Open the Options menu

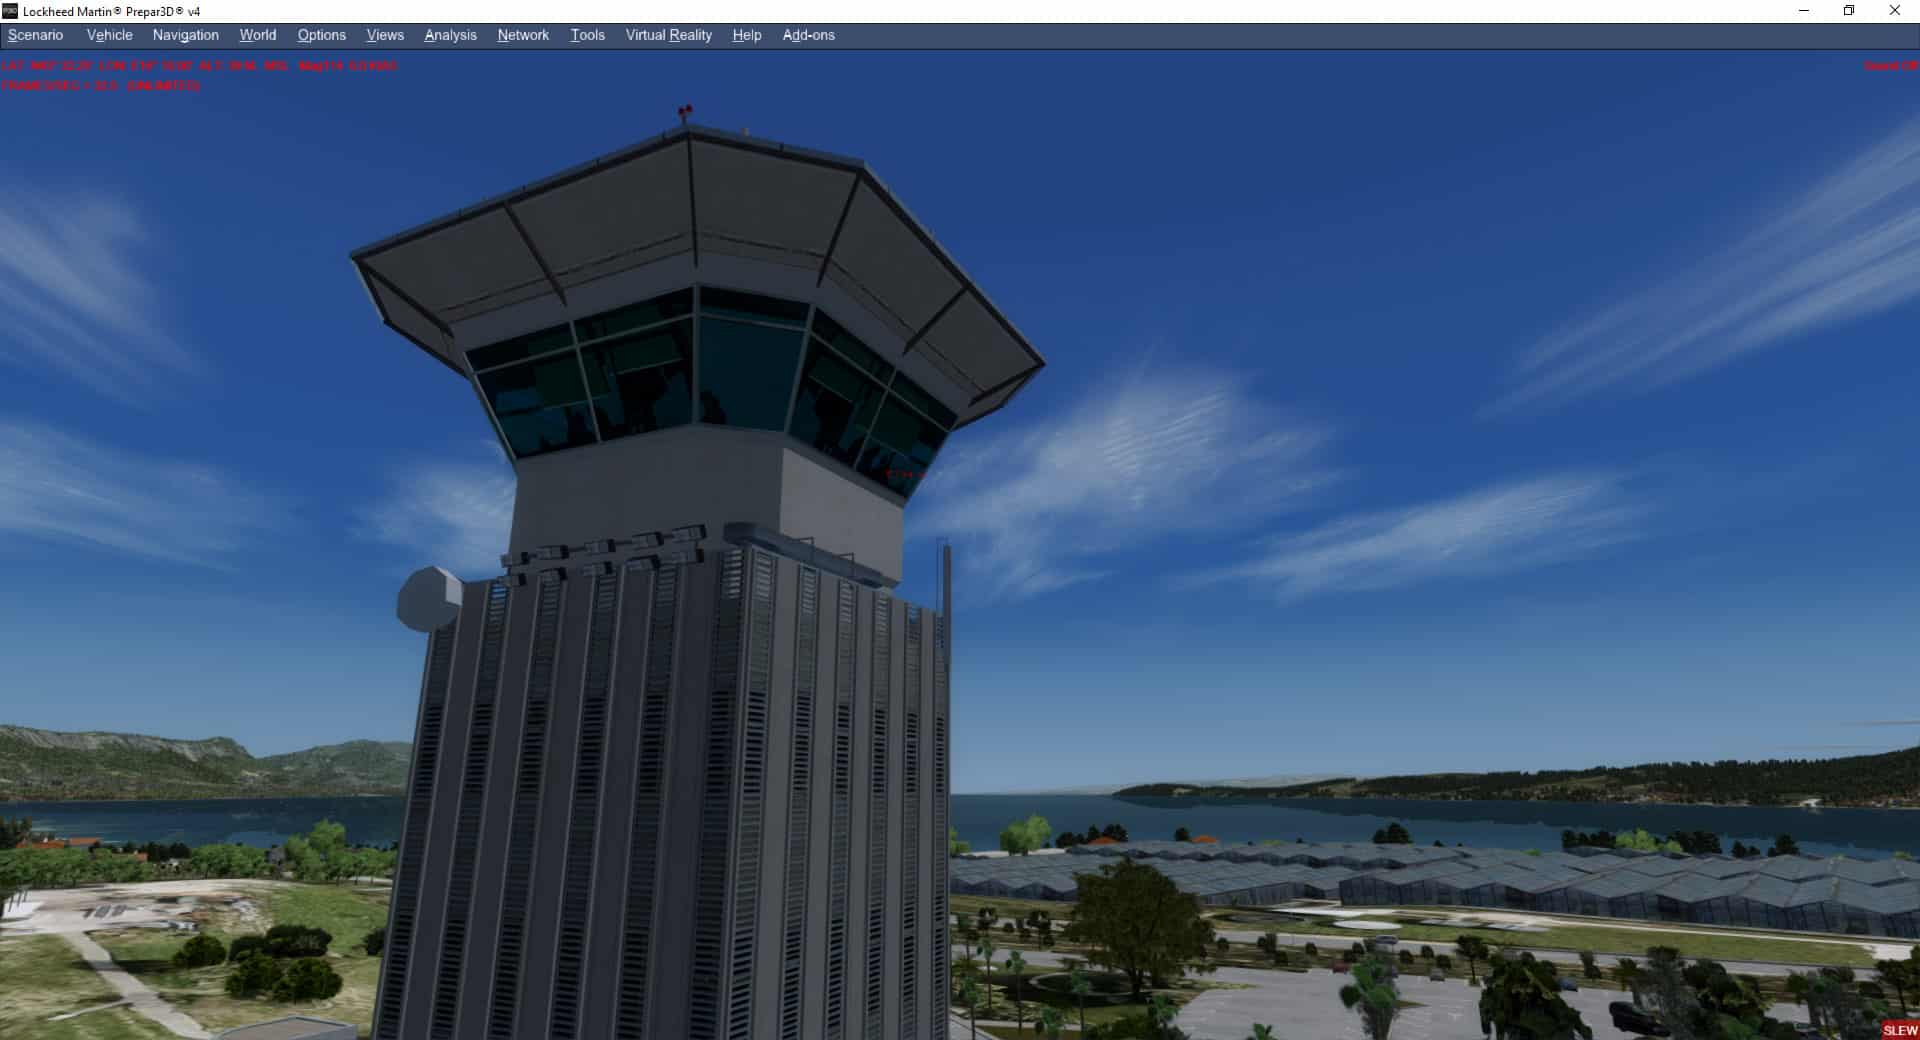click(x=321, y=35)
